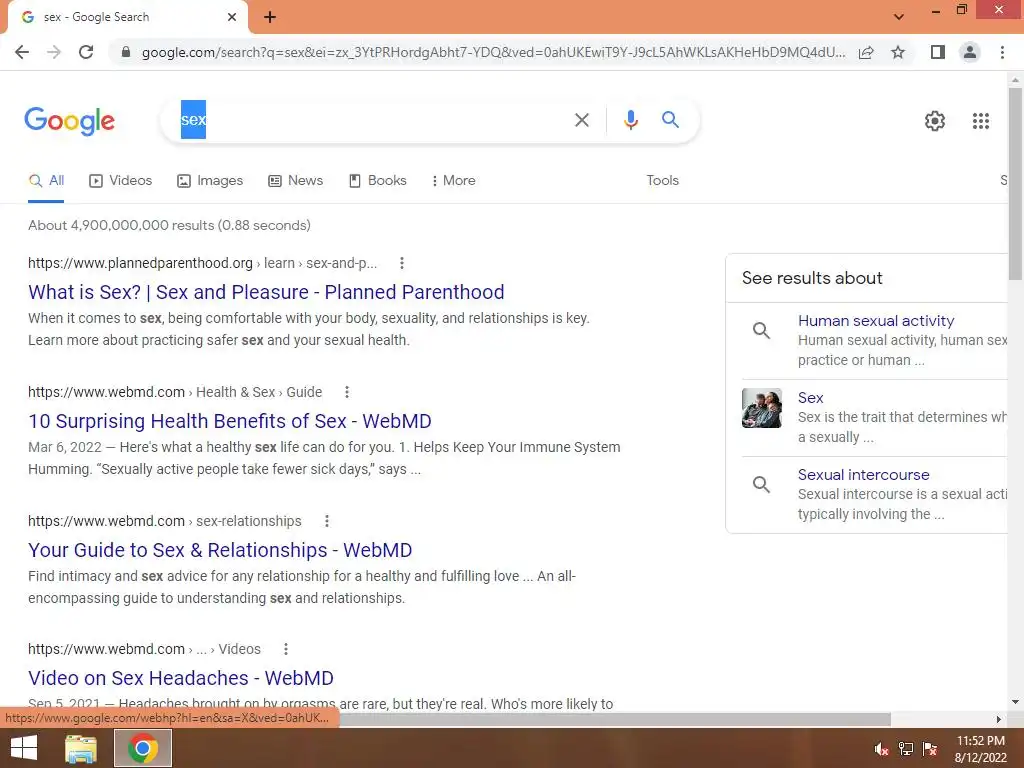Click the browser forward arrow
Screen dimensions: 1024x768
coord(54,52)
